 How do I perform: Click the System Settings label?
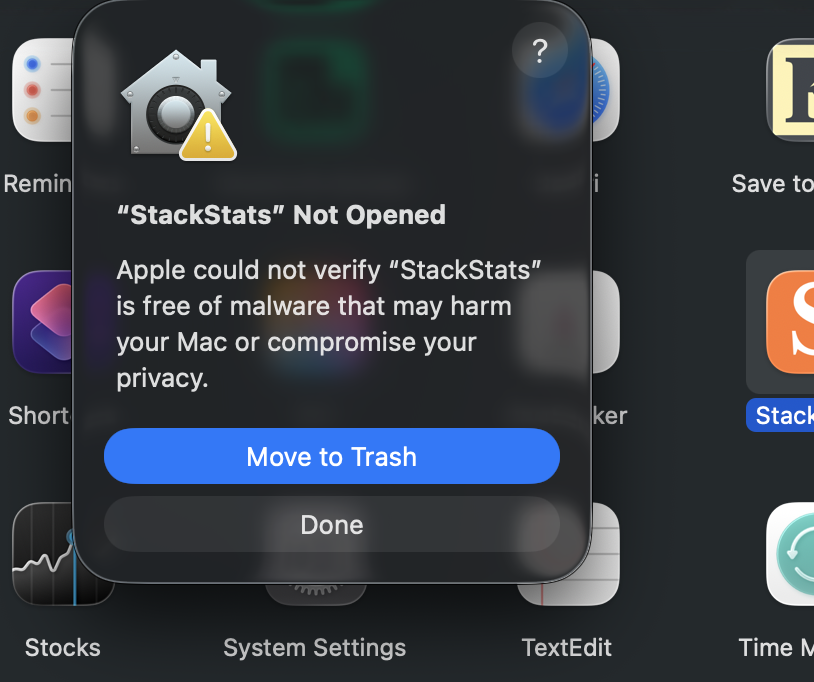pyautogui.click(x=314, y=648)
